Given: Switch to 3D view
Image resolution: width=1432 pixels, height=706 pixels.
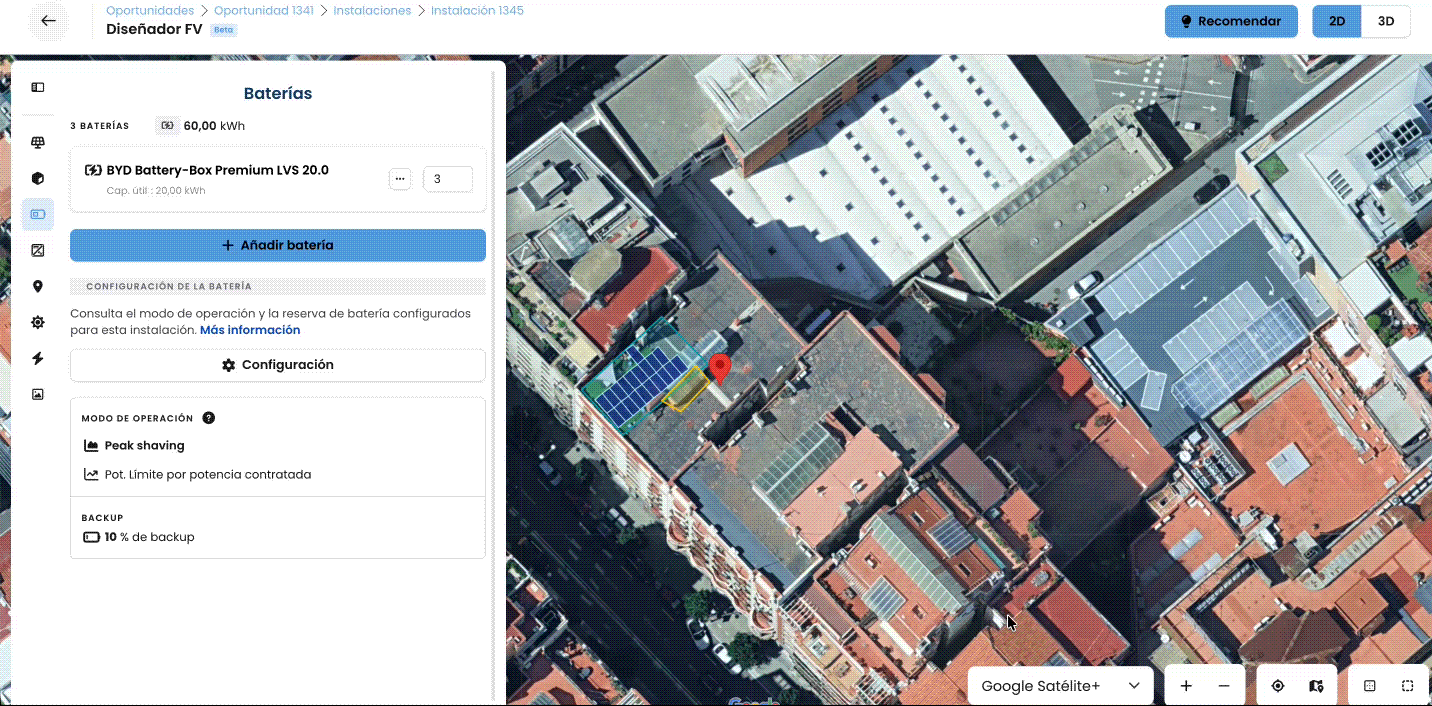Looking at the screenshot, I should (1386, 21).
